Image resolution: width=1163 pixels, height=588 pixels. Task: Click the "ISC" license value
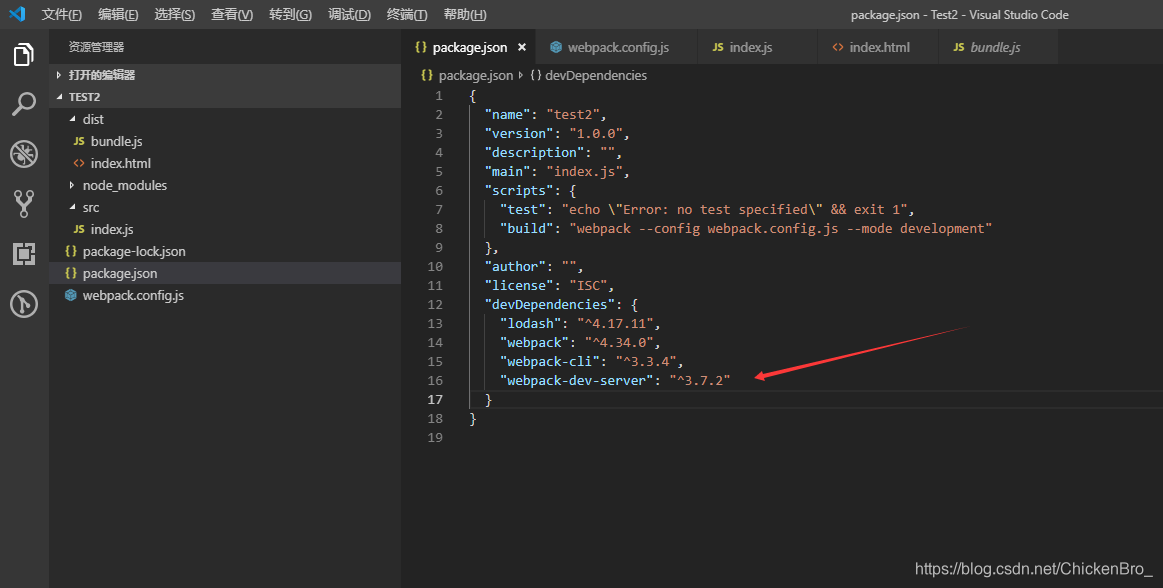click(587, 285)
